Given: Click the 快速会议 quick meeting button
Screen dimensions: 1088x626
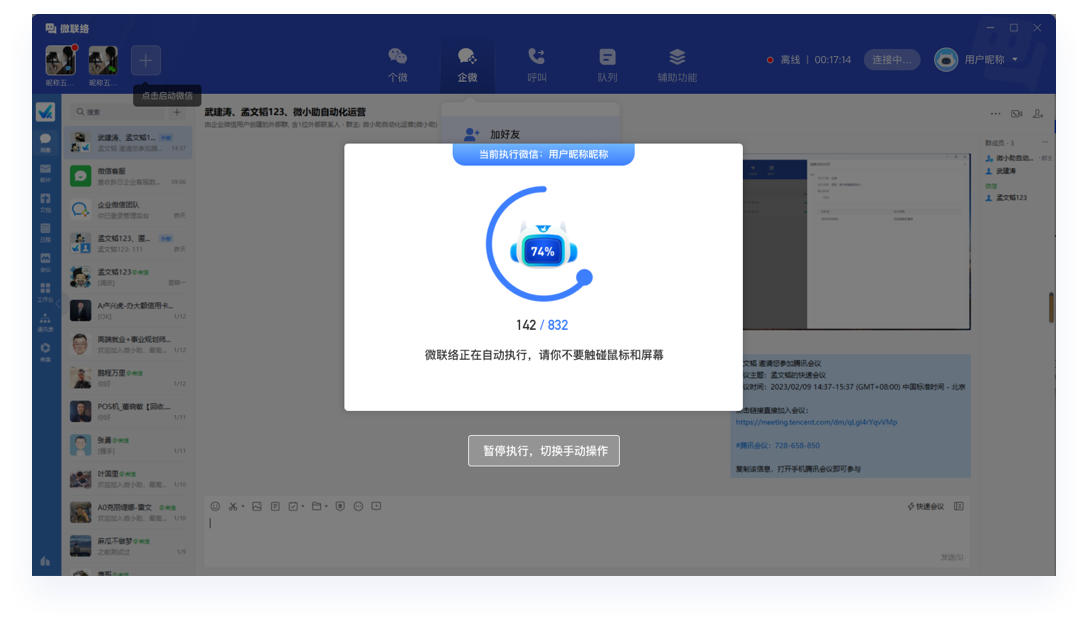Looking at the screenshot, I should point(926,507).
